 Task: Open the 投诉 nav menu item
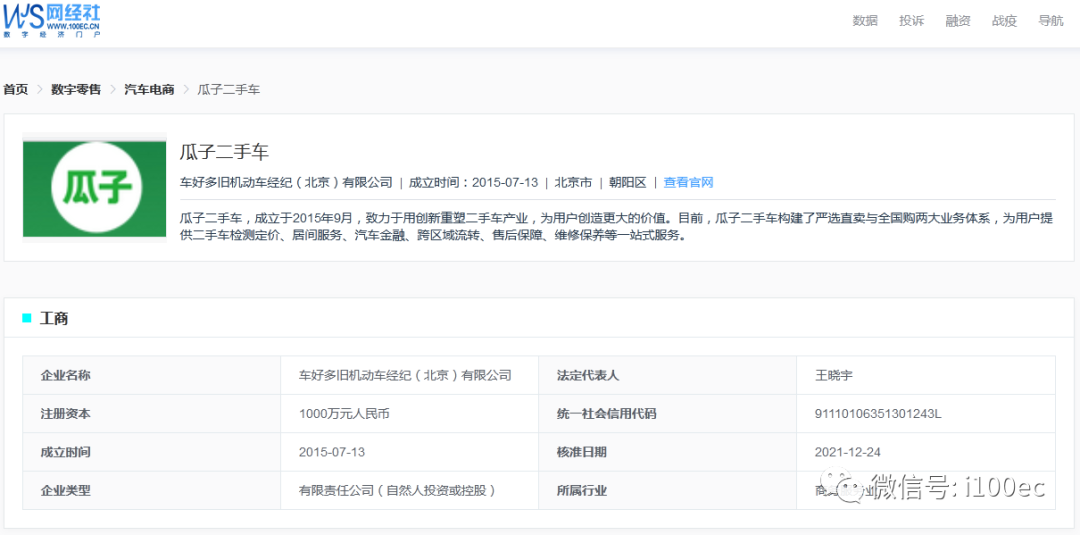point(911,21)
